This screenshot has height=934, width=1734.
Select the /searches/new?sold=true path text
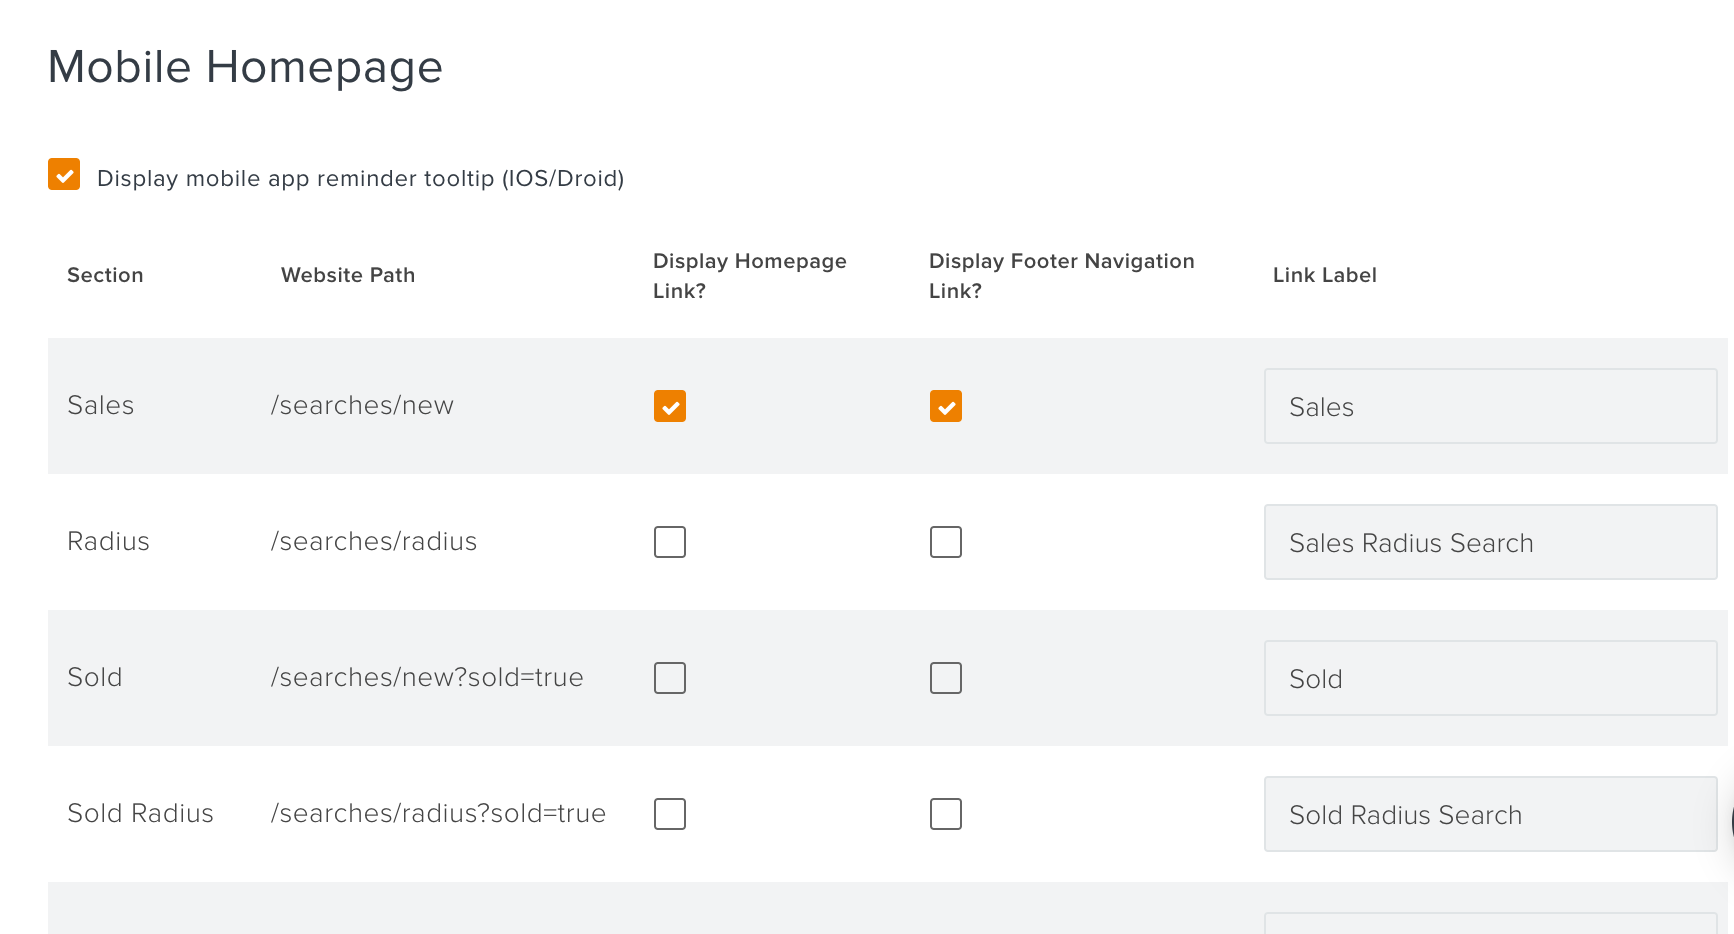click(x=427, y=677)
